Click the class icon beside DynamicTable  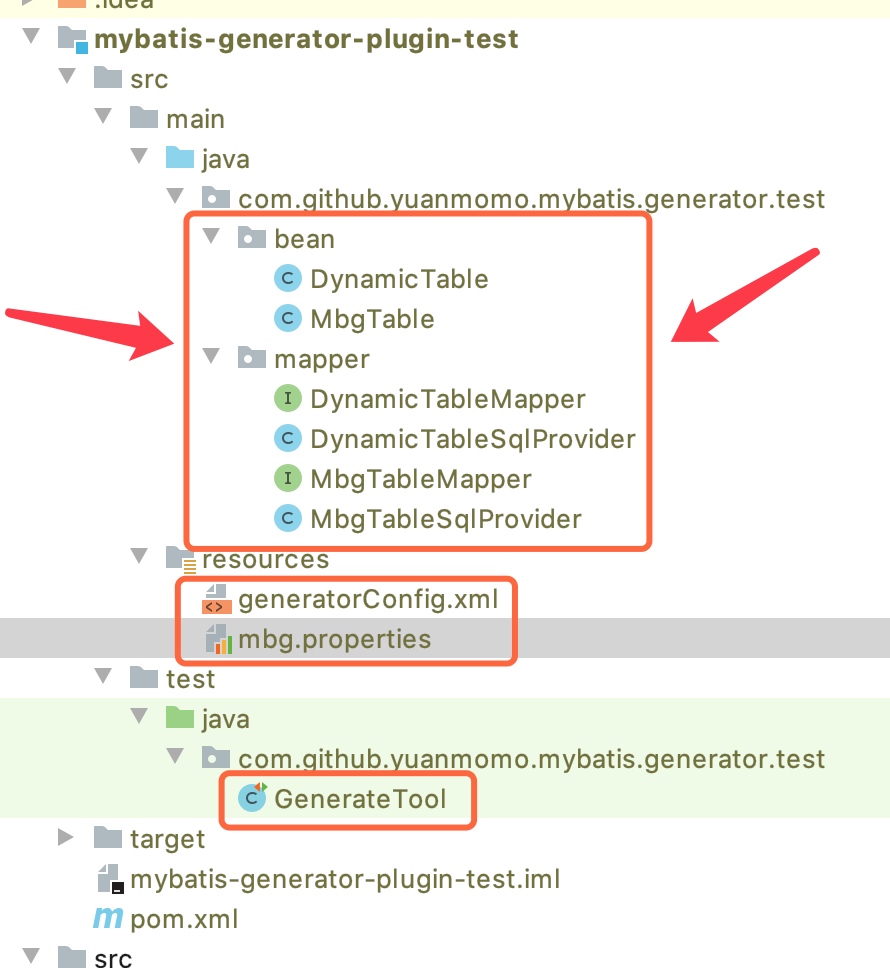287,278
